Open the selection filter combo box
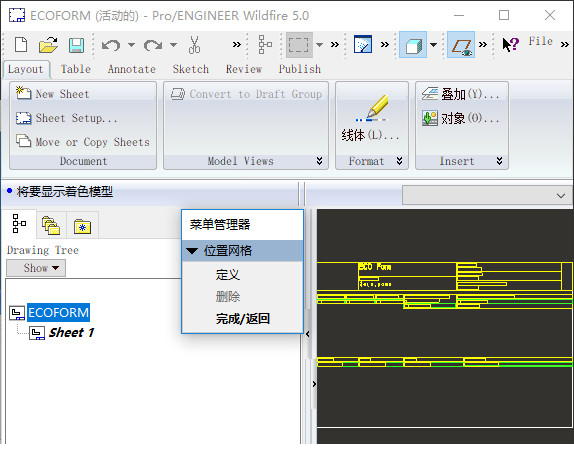Image resolution: width=574 pixels, height=461 pixels. (487, 195)
